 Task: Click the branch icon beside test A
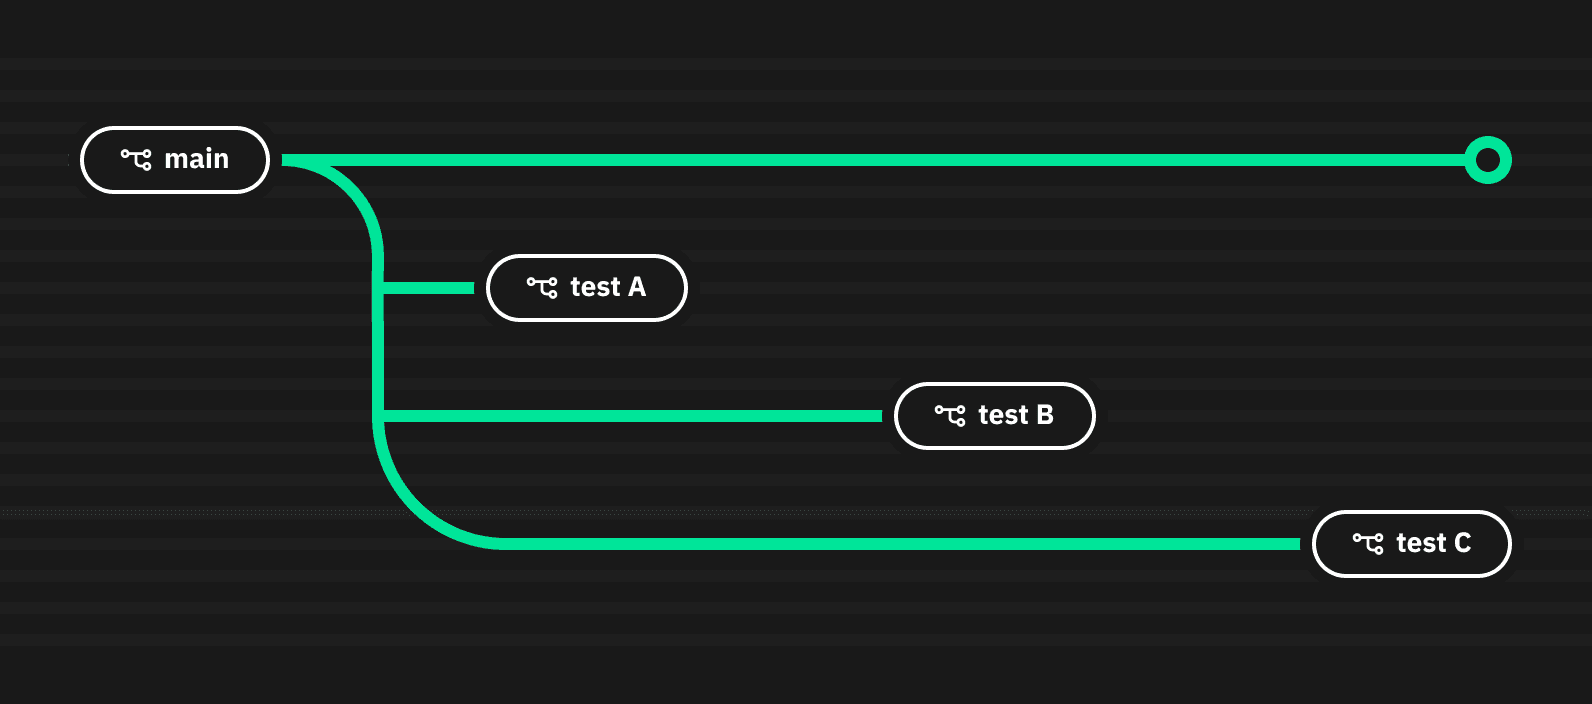coord(542,288)
